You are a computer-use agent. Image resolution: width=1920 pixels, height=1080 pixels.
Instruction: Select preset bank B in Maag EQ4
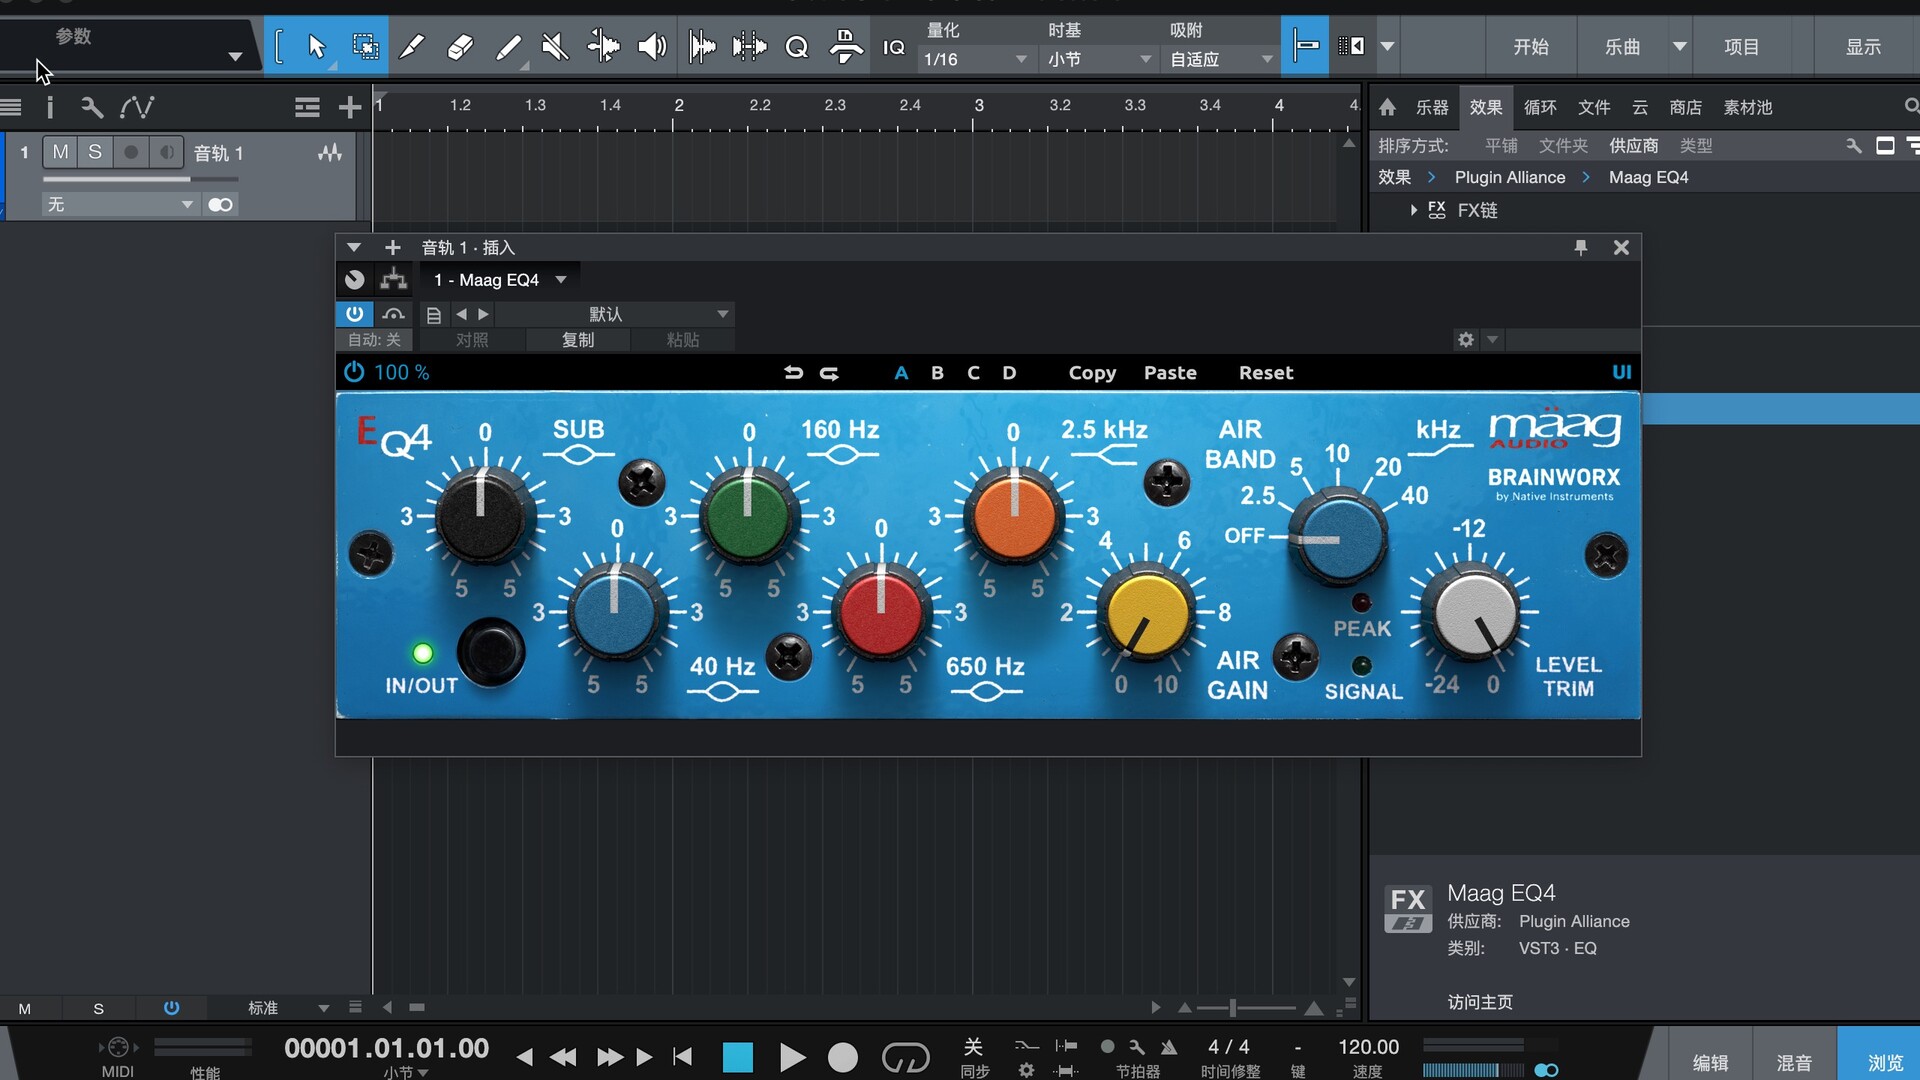click(x=937, y=373)
